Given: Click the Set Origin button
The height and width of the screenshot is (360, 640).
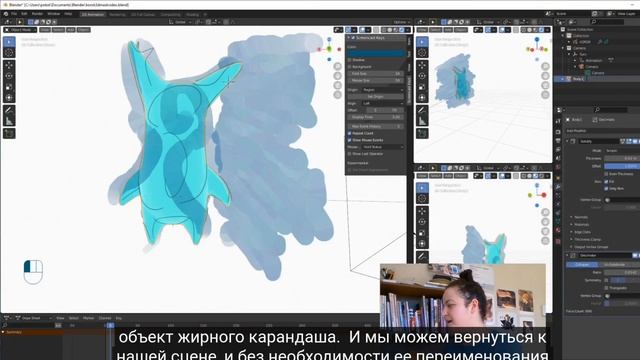Looking at the screenshot, I should tap(376, 97).
